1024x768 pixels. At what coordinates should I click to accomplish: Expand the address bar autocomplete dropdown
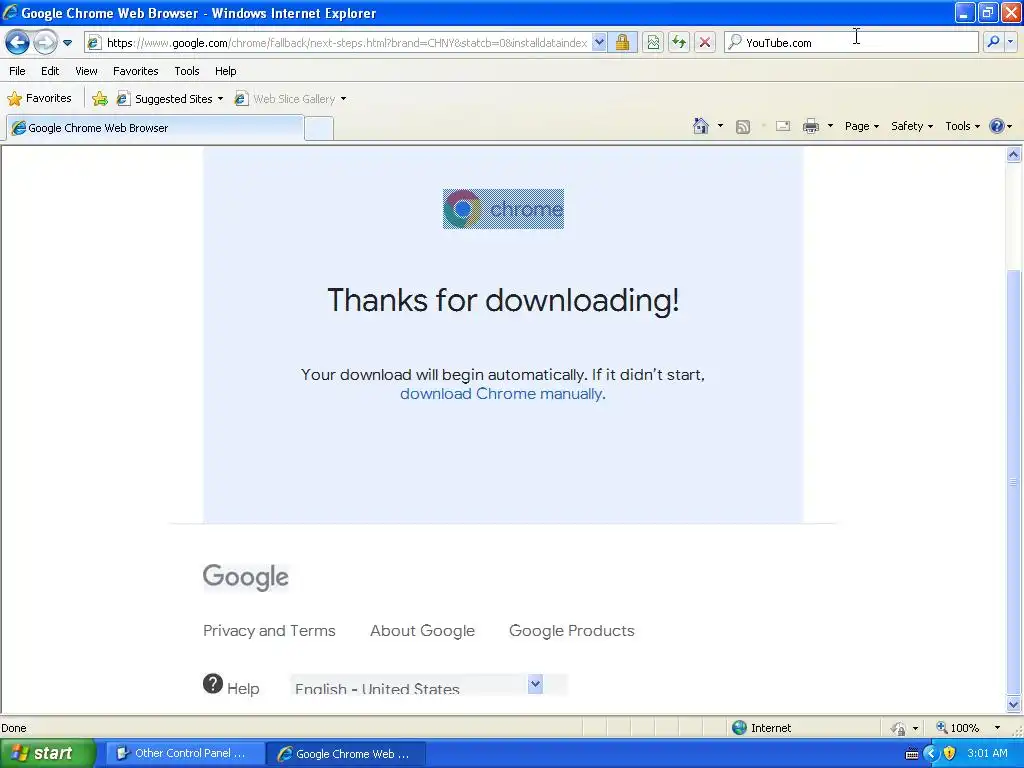point(599,43)
